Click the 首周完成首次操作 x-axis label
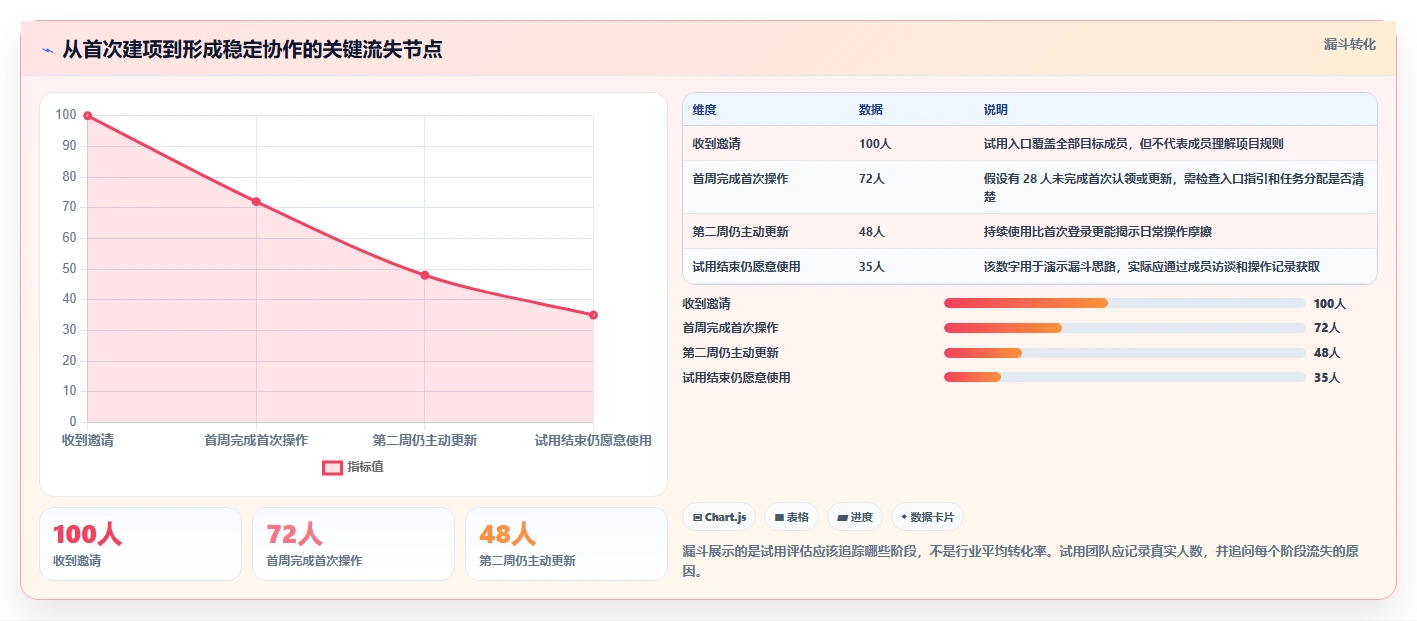The image size is (1417, 621). [x=256, y=440]
